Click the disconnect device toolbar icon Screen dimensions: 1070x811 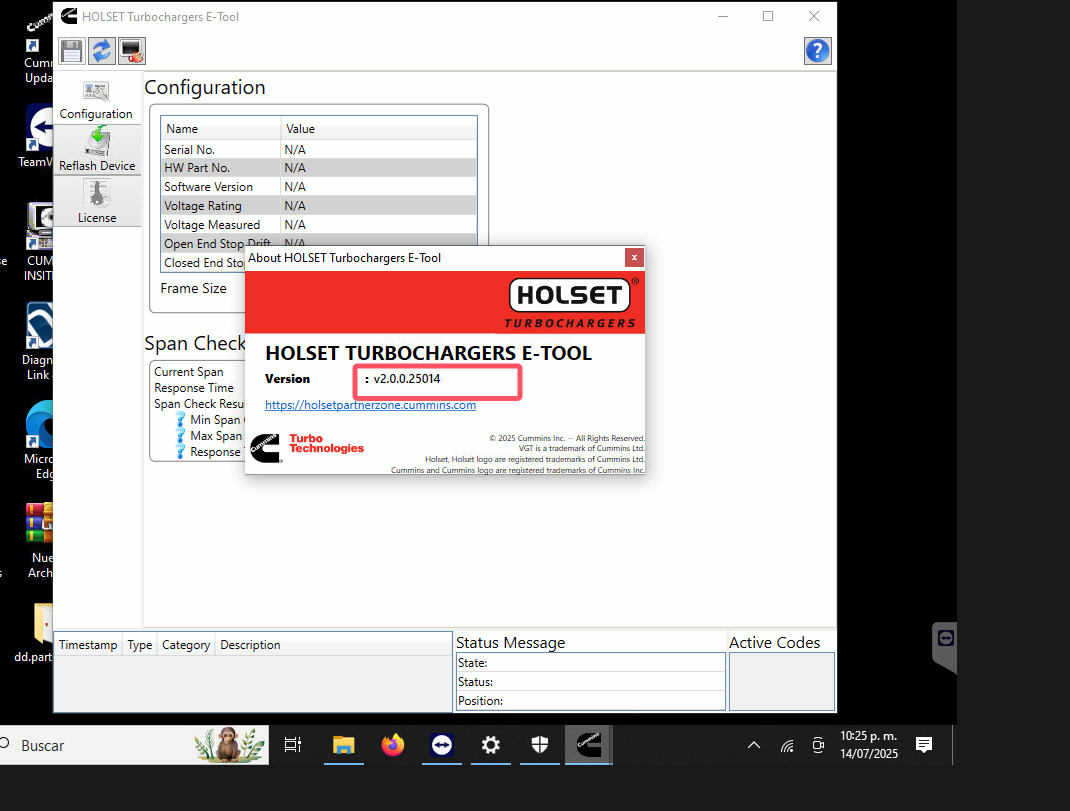click(131, 51)
